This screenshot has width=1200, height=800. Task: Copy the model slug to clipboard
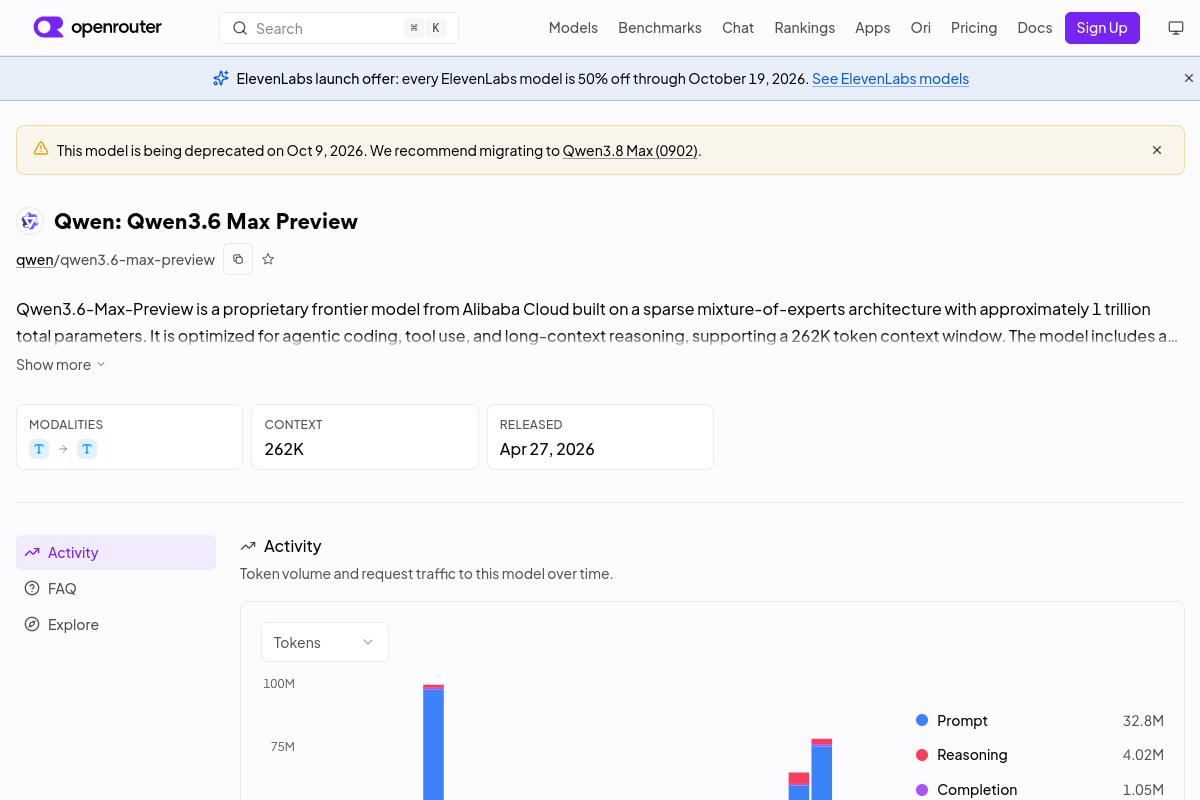(238, 259)
